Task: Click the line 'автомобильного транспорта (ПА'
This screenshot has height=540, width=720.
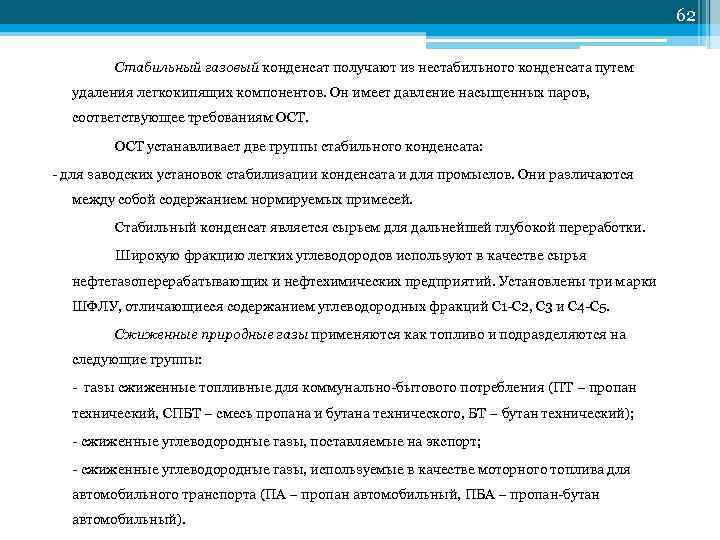Action: (x=336, y=495)
